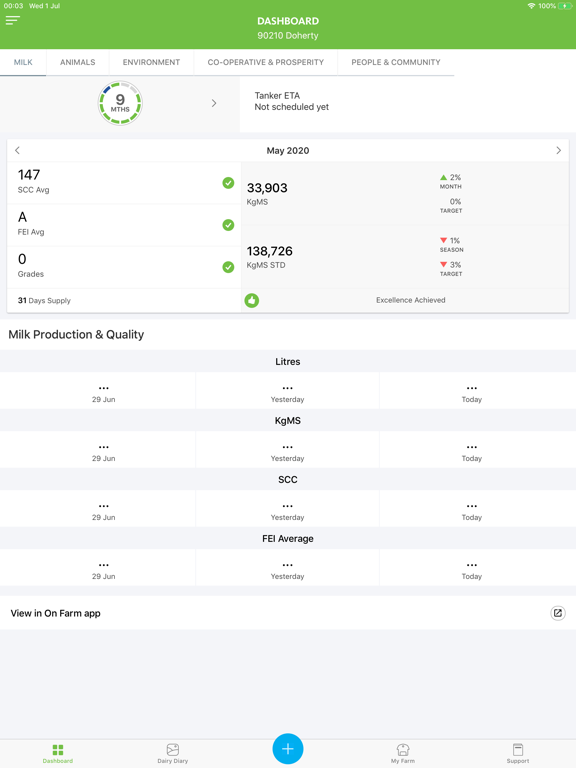Tap the Wi-Fi status icon
Screen dimensions: 576x768
point(531,6)
